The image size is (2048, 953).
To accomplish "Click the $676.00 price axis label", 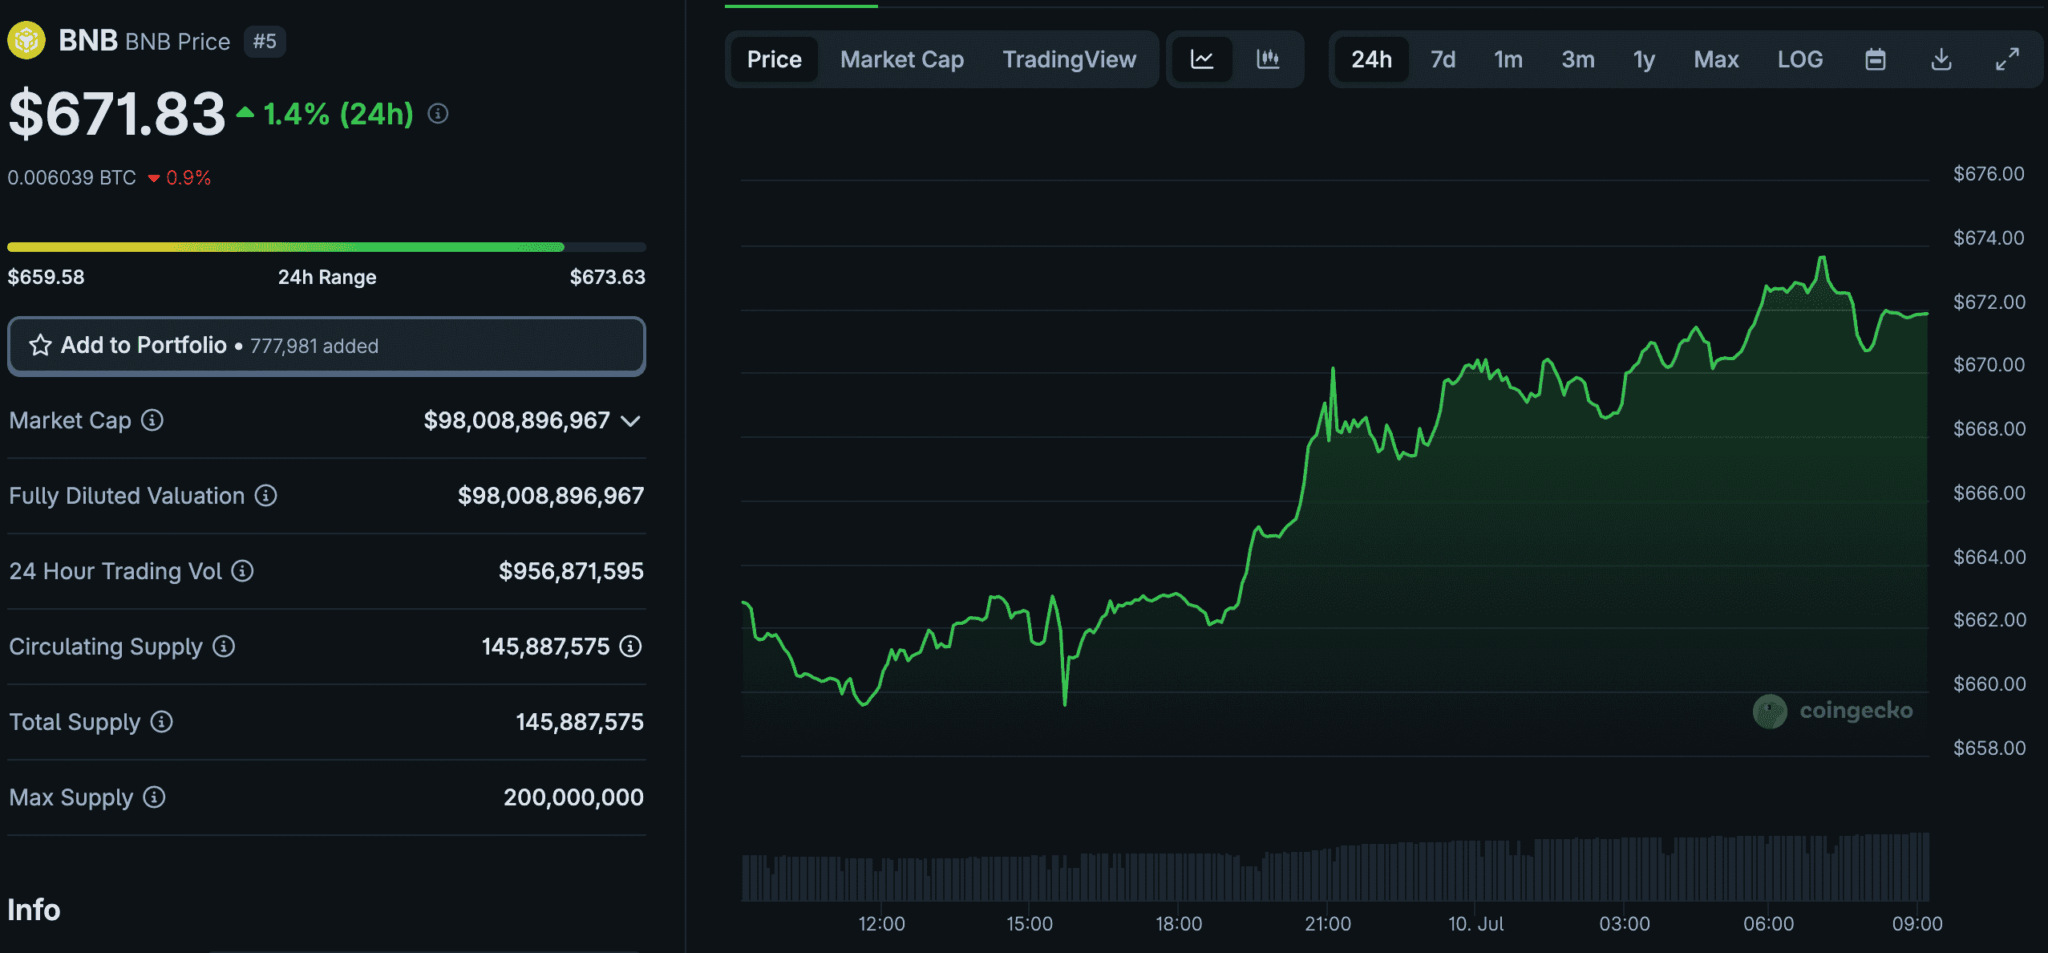I will (1988, 174).
